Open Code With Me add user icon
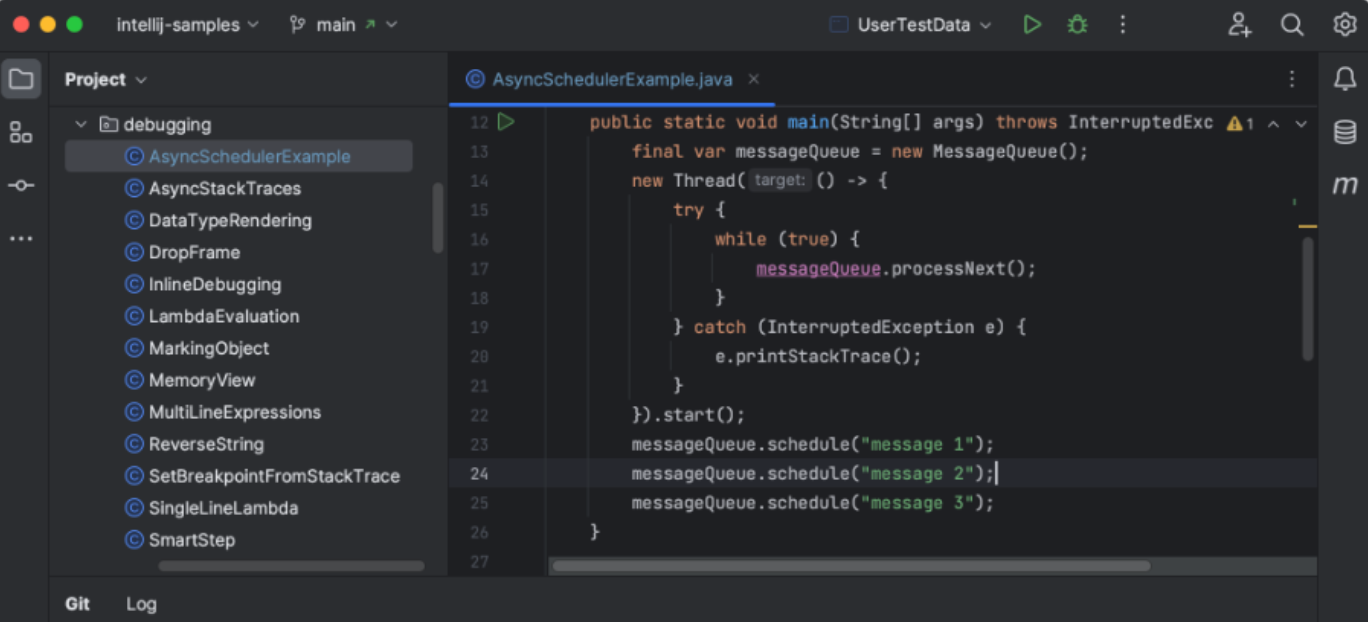The width and height of the screenshot is (1368, 622). (1240, 25)
